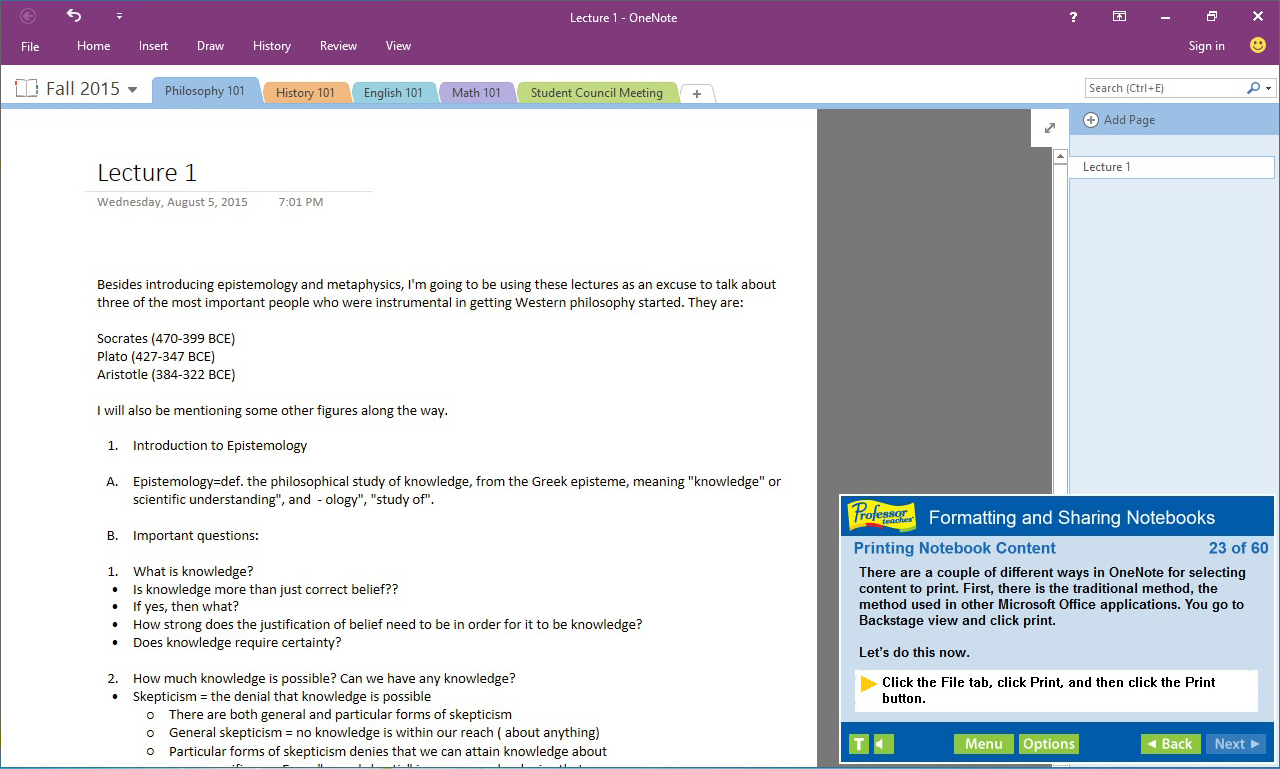Add a new page using the plus icon
Viewport: 1280px width, 769px height.
coord(1089,120)
